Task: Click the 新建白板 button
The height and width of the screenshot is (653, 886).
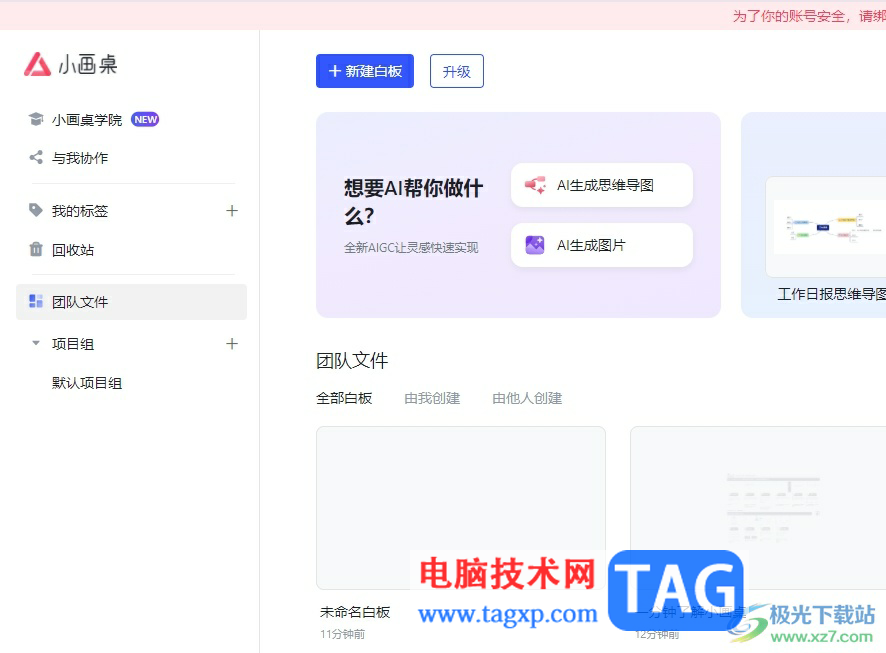Action: click(365, 71)
